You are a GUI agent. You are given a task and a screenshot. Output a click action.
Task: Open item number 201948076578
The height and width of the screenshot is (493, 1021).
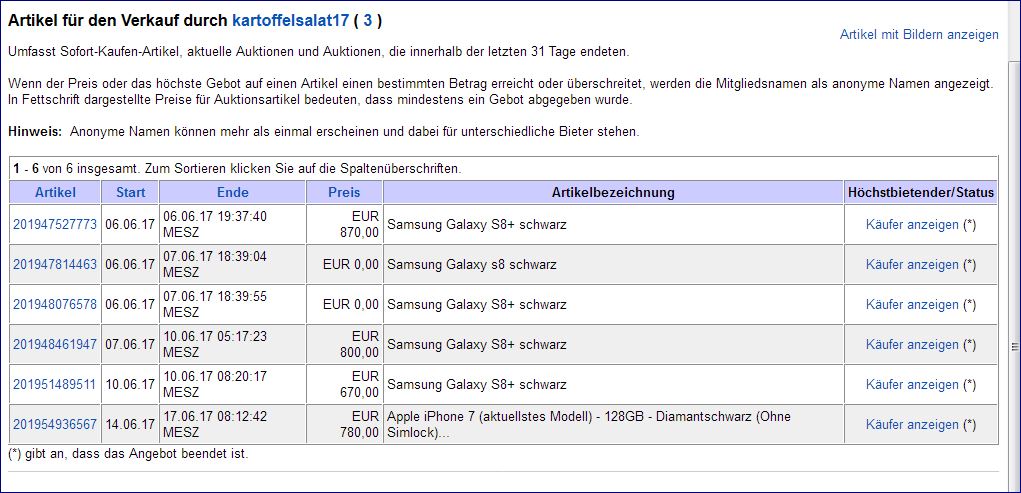pos(55,304)
